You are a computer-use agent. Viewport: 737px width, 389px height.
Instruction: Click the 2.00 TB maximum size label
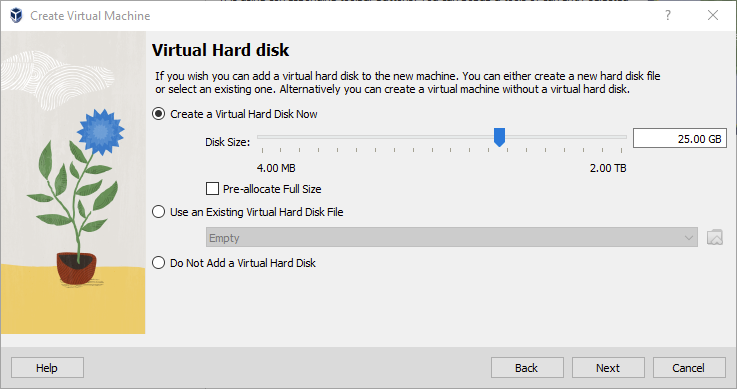tap(608, 168)
